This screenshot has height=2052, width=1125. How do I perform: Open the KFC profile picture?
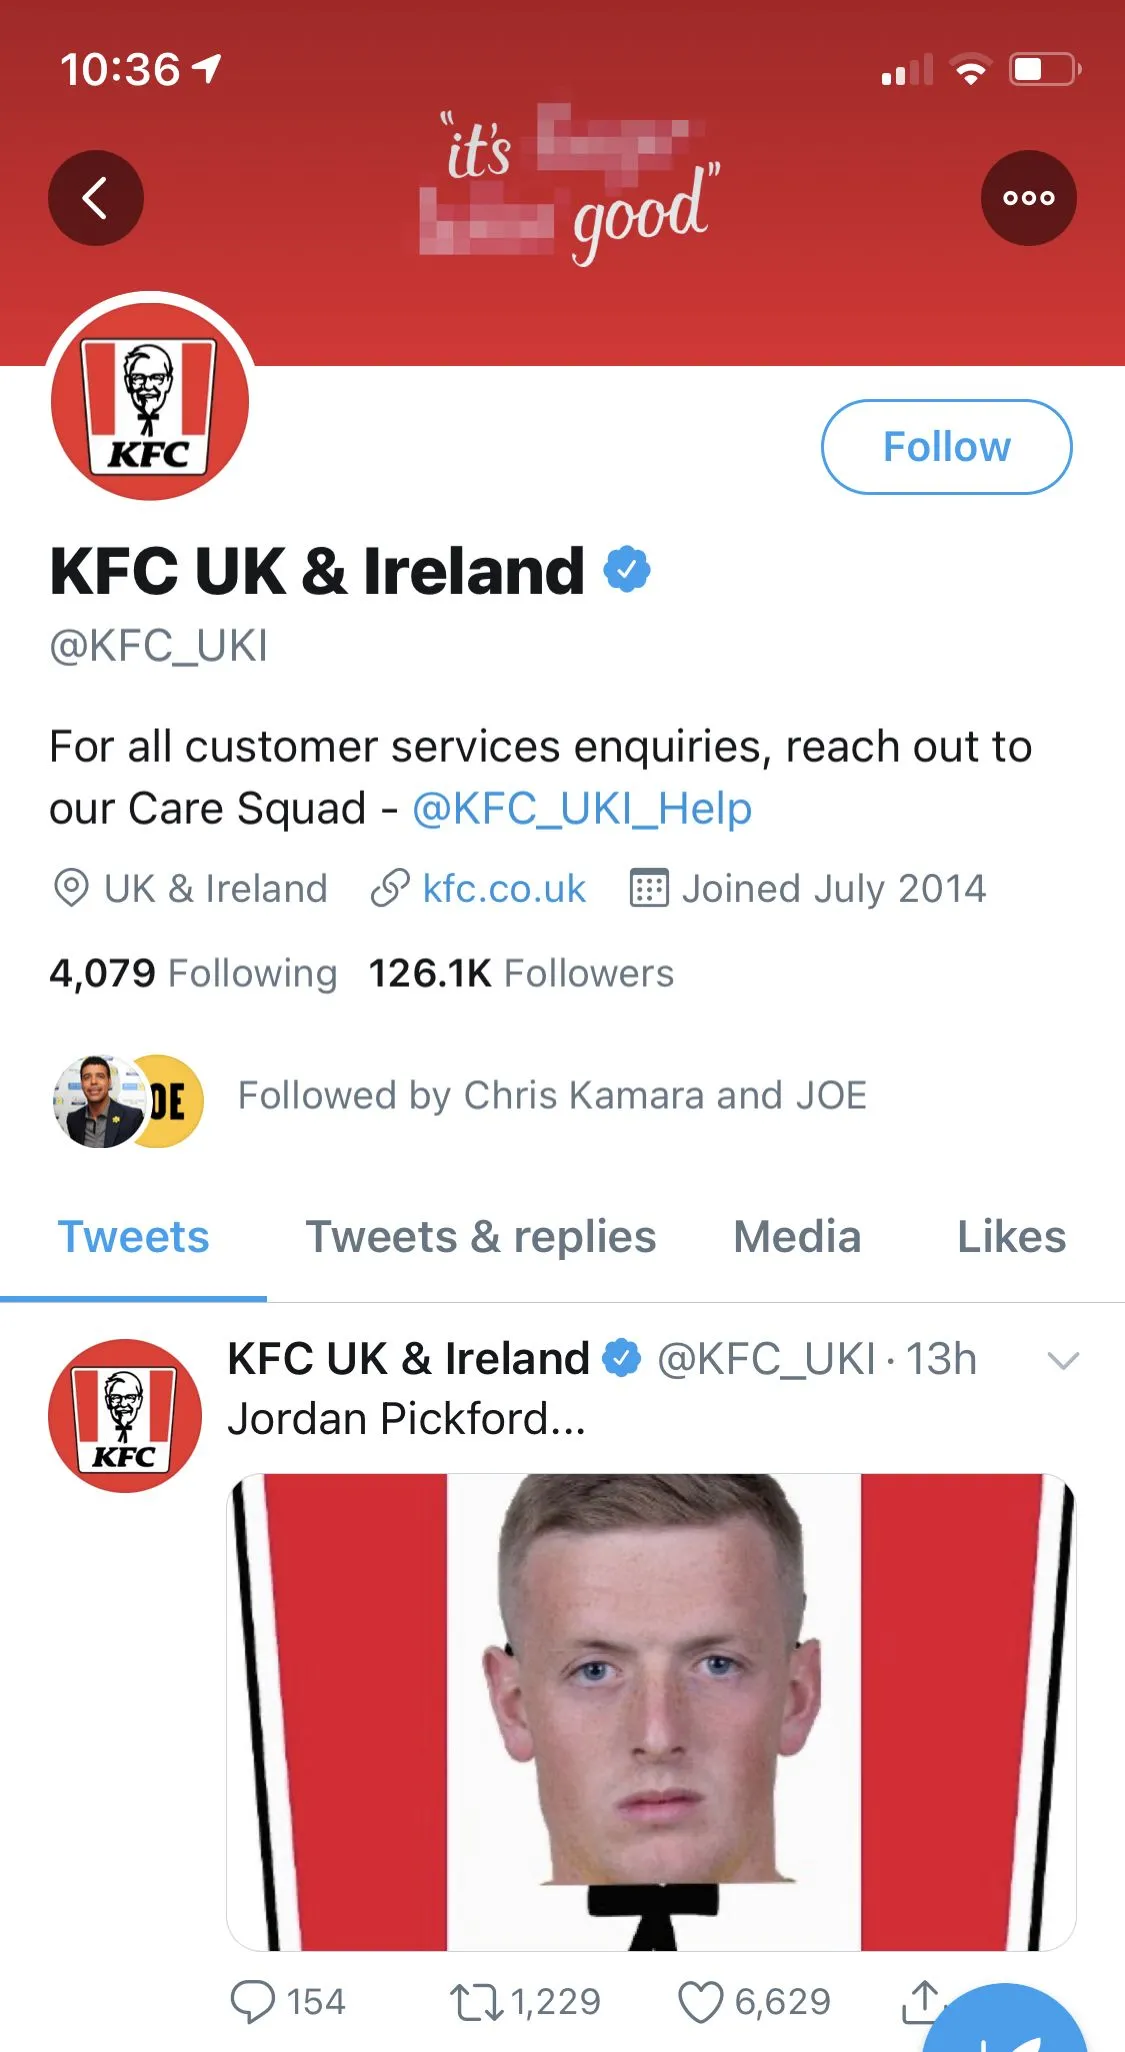(x=150, y=402)
